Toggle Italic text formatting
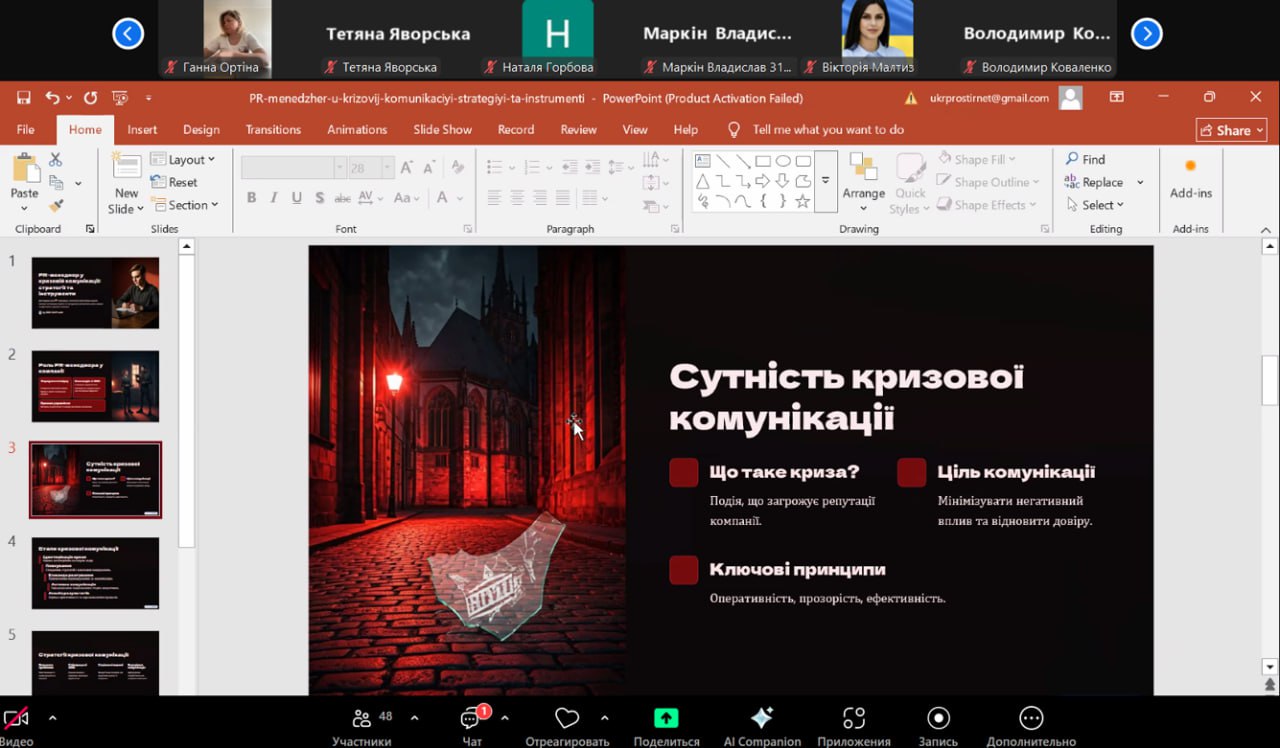This screenshot has width=1280, height=748. tap(274, 198)
